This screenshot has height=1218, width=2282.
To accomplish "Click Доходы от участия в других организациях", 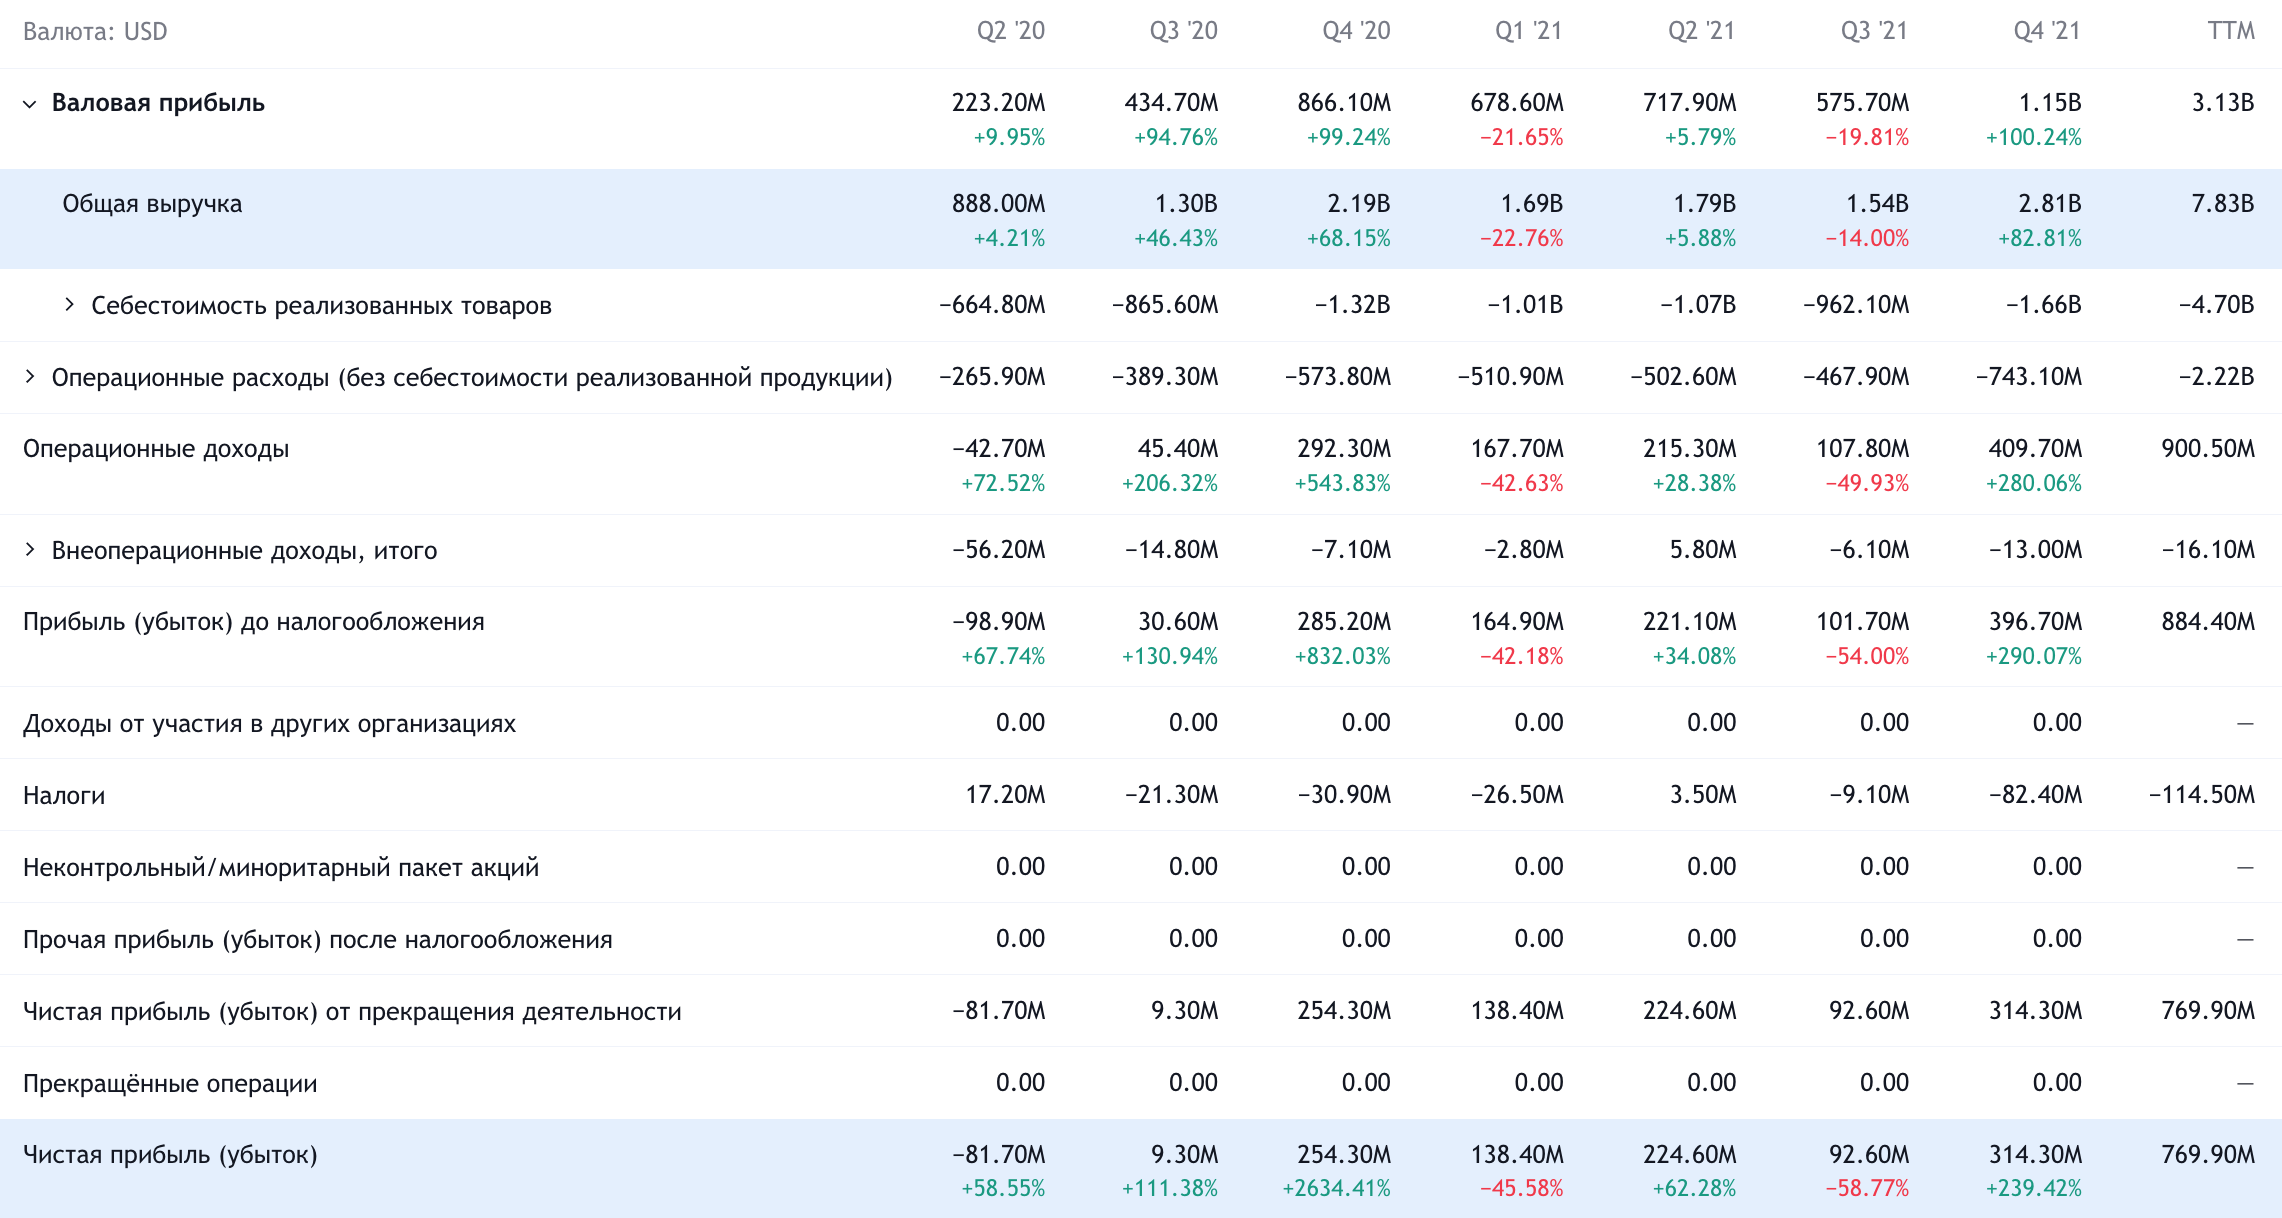I will point(270,724).
